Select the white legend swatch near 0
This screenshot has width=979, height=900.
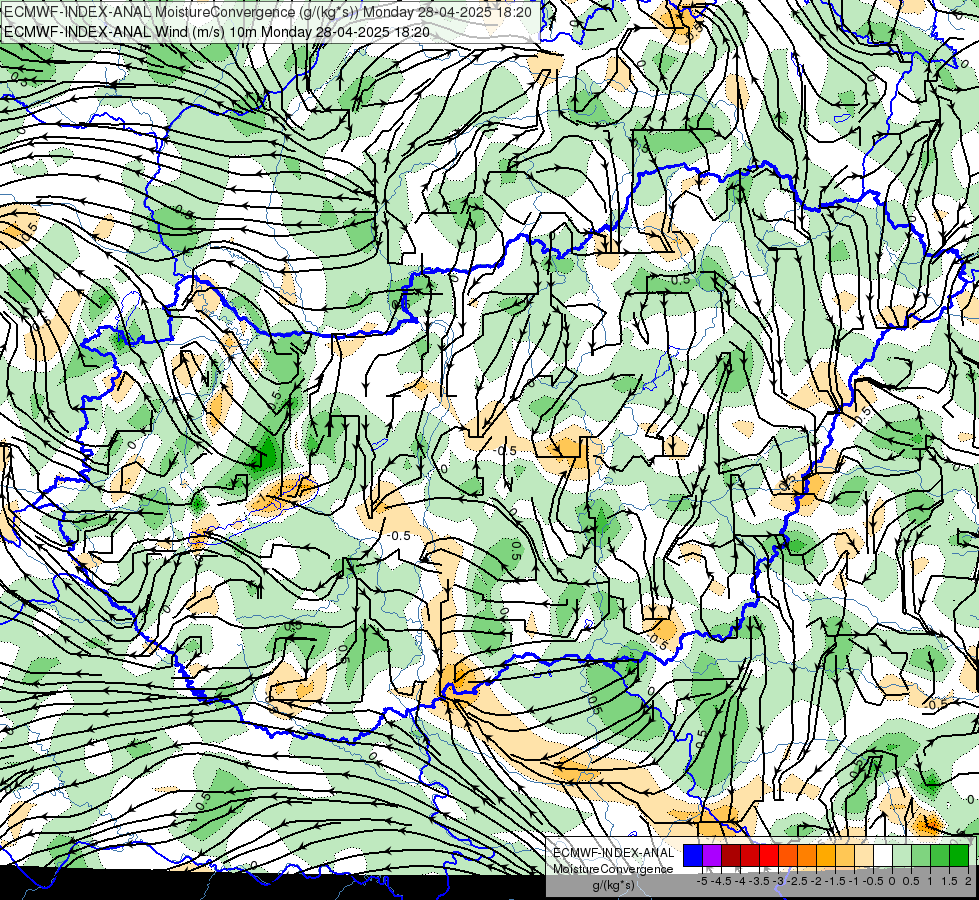pyautogui.click(x=883, y=855)
